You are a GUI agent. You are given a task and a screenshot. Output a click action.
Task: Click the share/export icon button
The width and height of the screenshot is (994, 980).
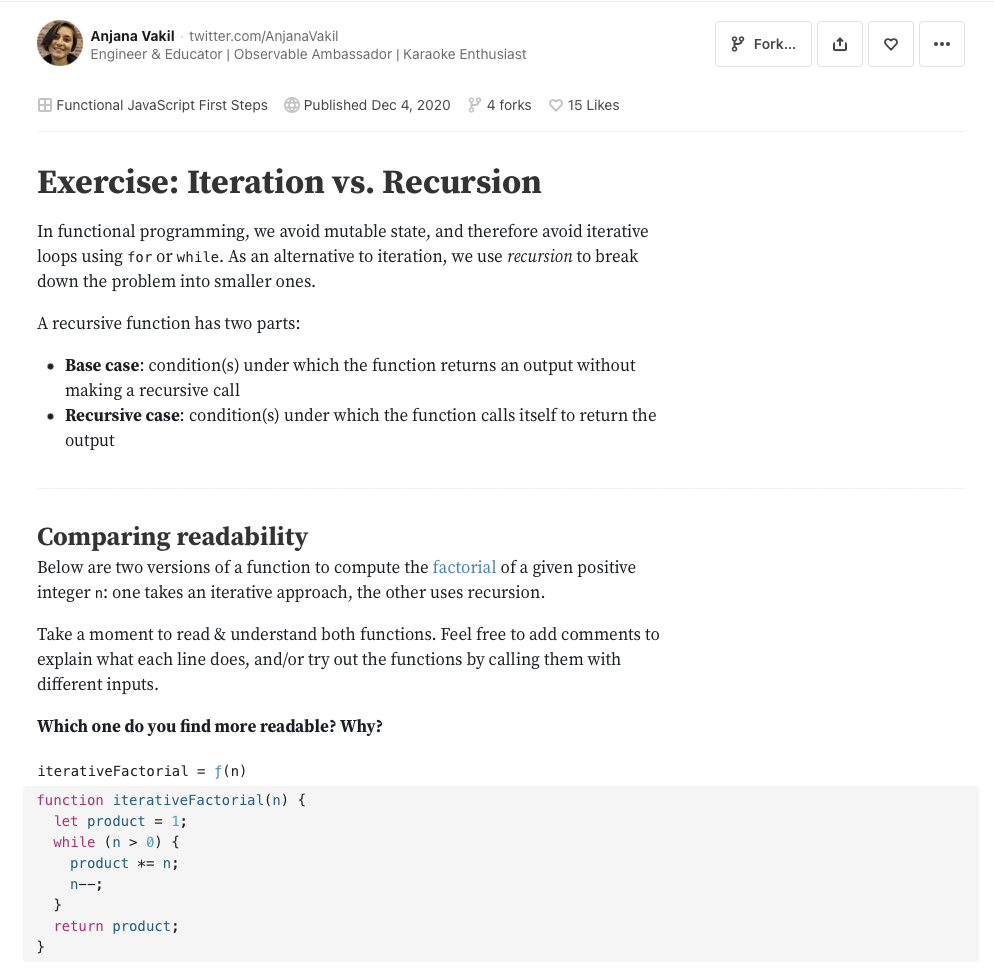pos(839,44)
